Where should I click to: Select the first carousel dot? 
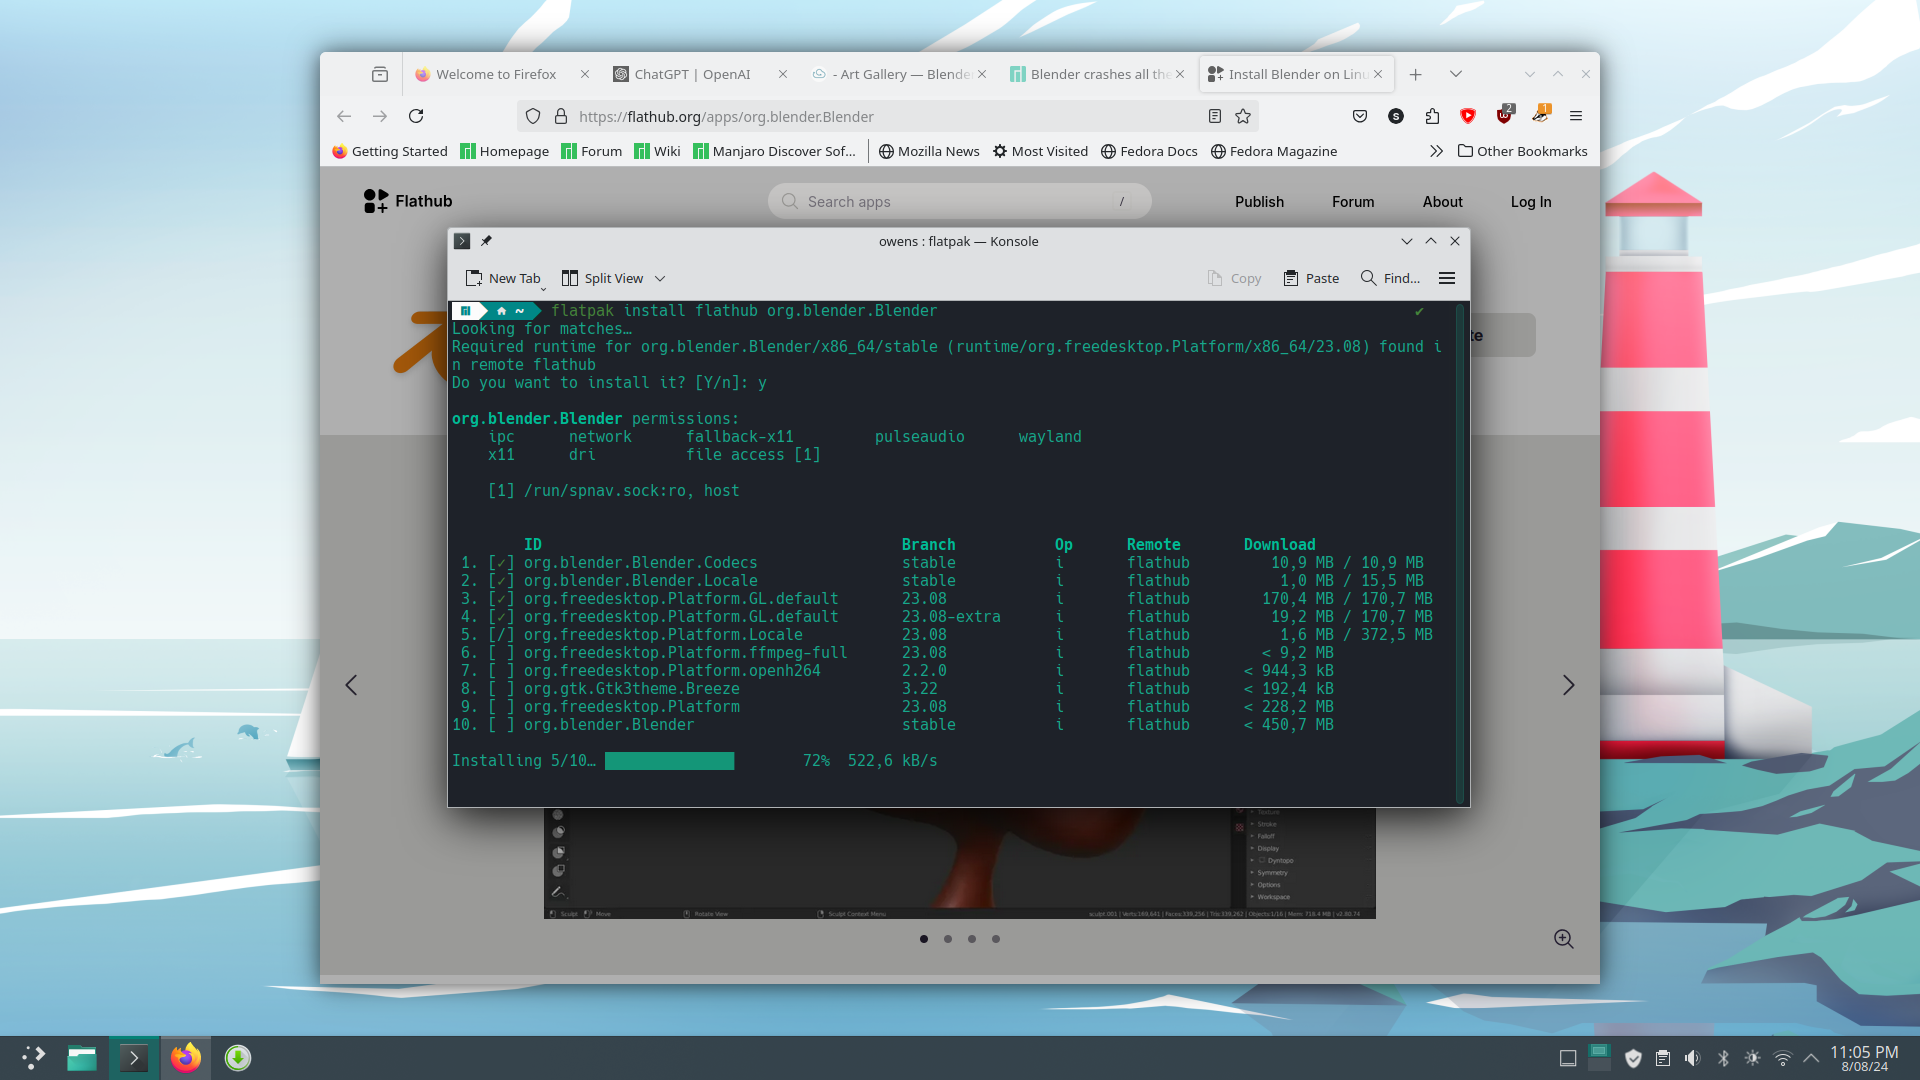(924, 939)
